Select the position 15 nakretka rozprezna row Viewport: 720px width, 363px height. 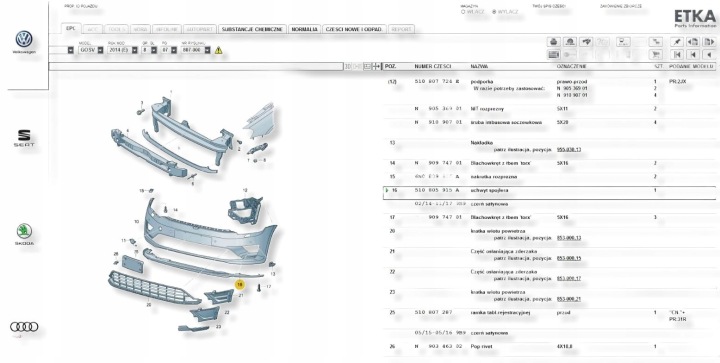[549, 177]
